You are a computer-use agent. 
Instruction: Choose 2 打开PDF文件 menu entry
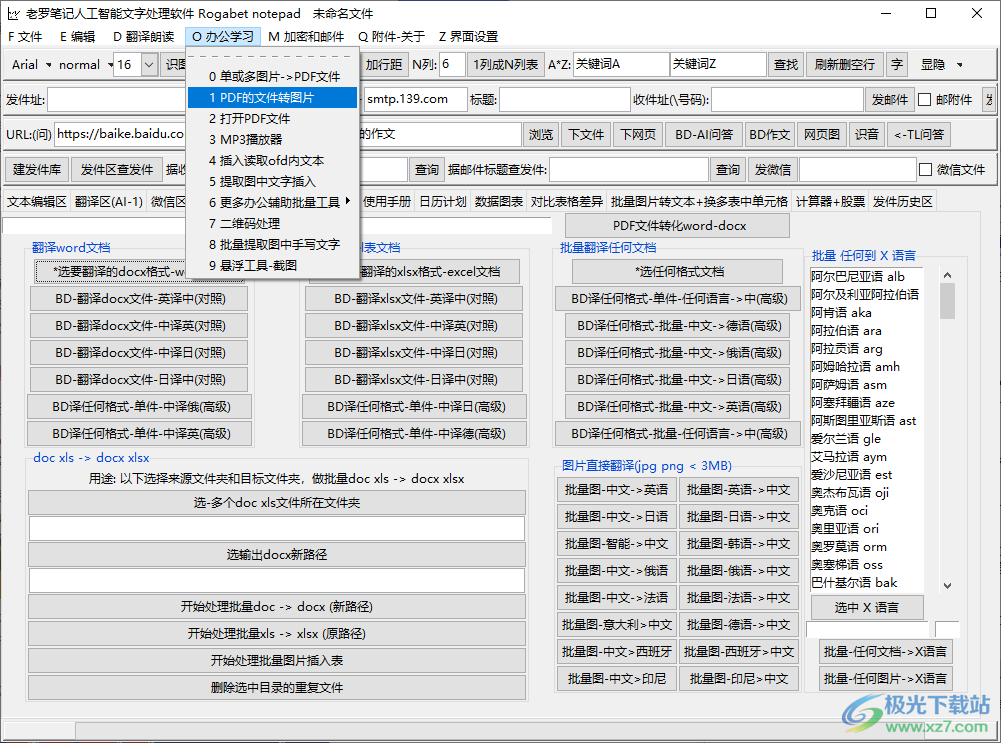click(273, 119)
